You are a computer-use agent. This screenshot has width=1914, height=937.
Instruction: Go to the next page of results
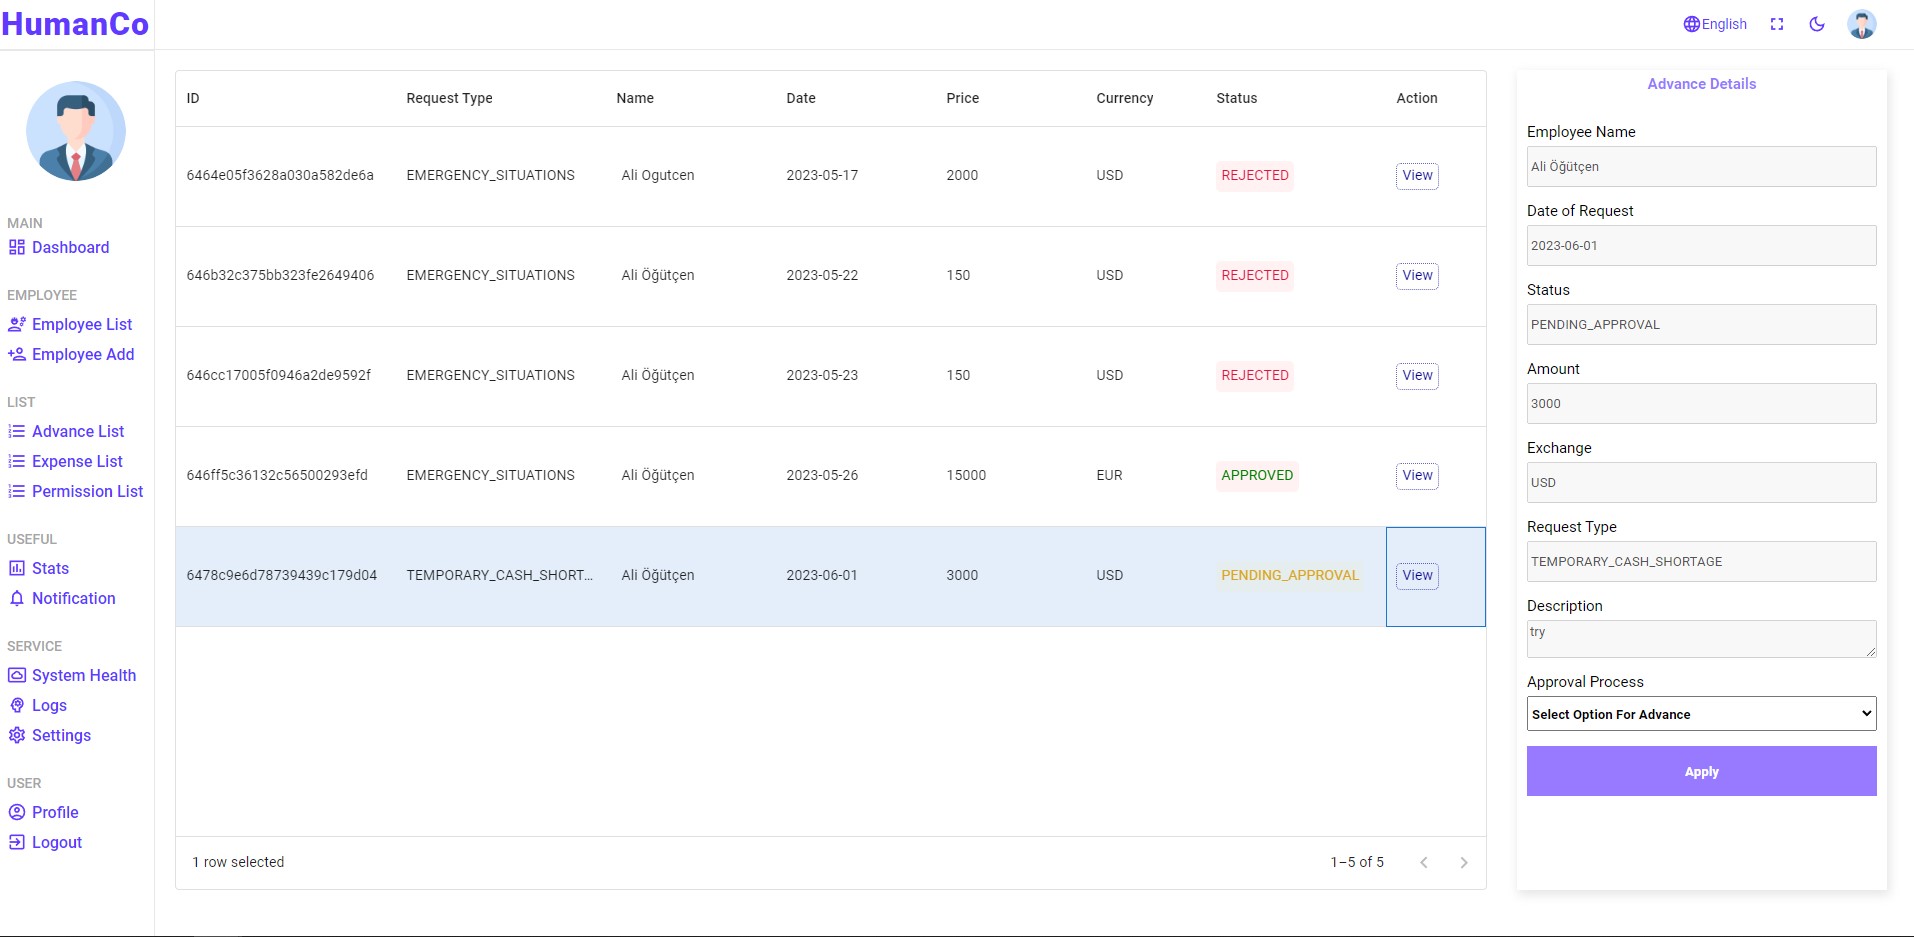click(x=1464, y=862)
